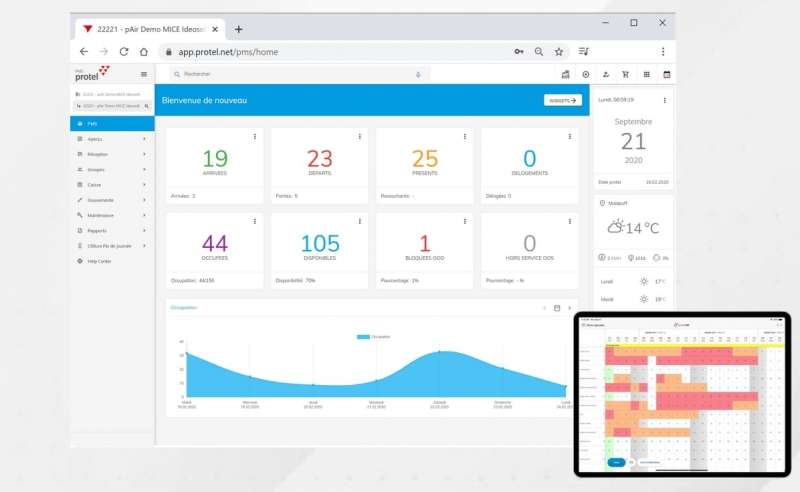Viewport: 800px width, 492px height.
Task: Open options menu on the Arrivées card
Action: (x=254, y=137)
